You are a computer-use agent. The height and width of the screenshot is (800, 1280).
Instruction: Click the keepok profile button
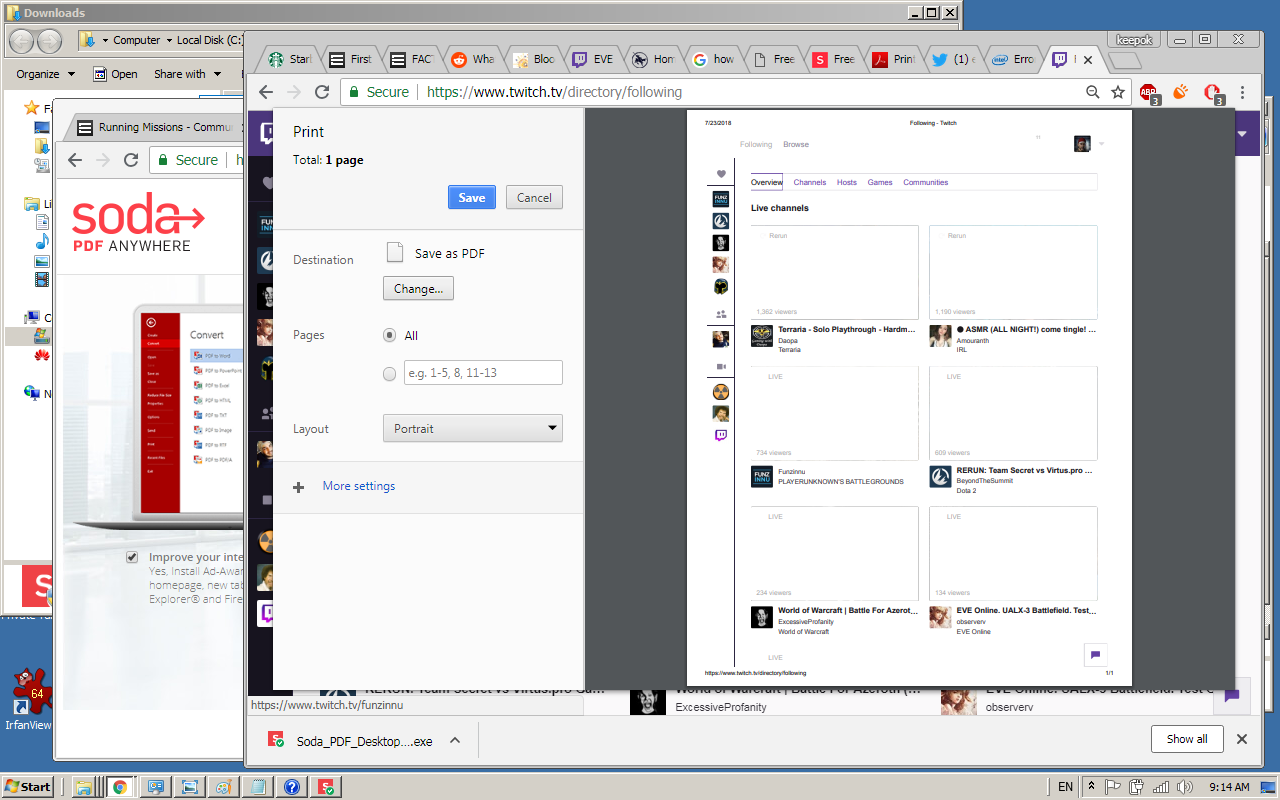point(1134,40)
